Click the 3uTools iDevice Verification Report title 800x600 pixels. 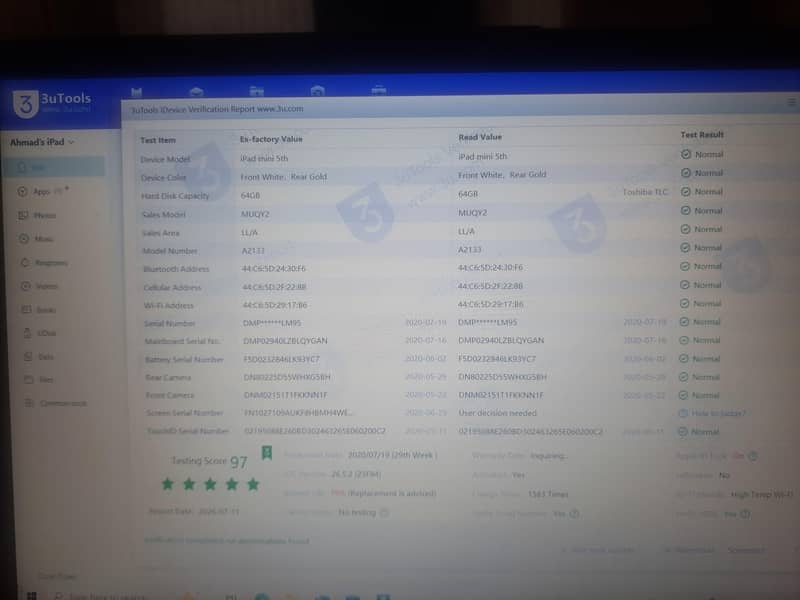[x=217, y=109]
